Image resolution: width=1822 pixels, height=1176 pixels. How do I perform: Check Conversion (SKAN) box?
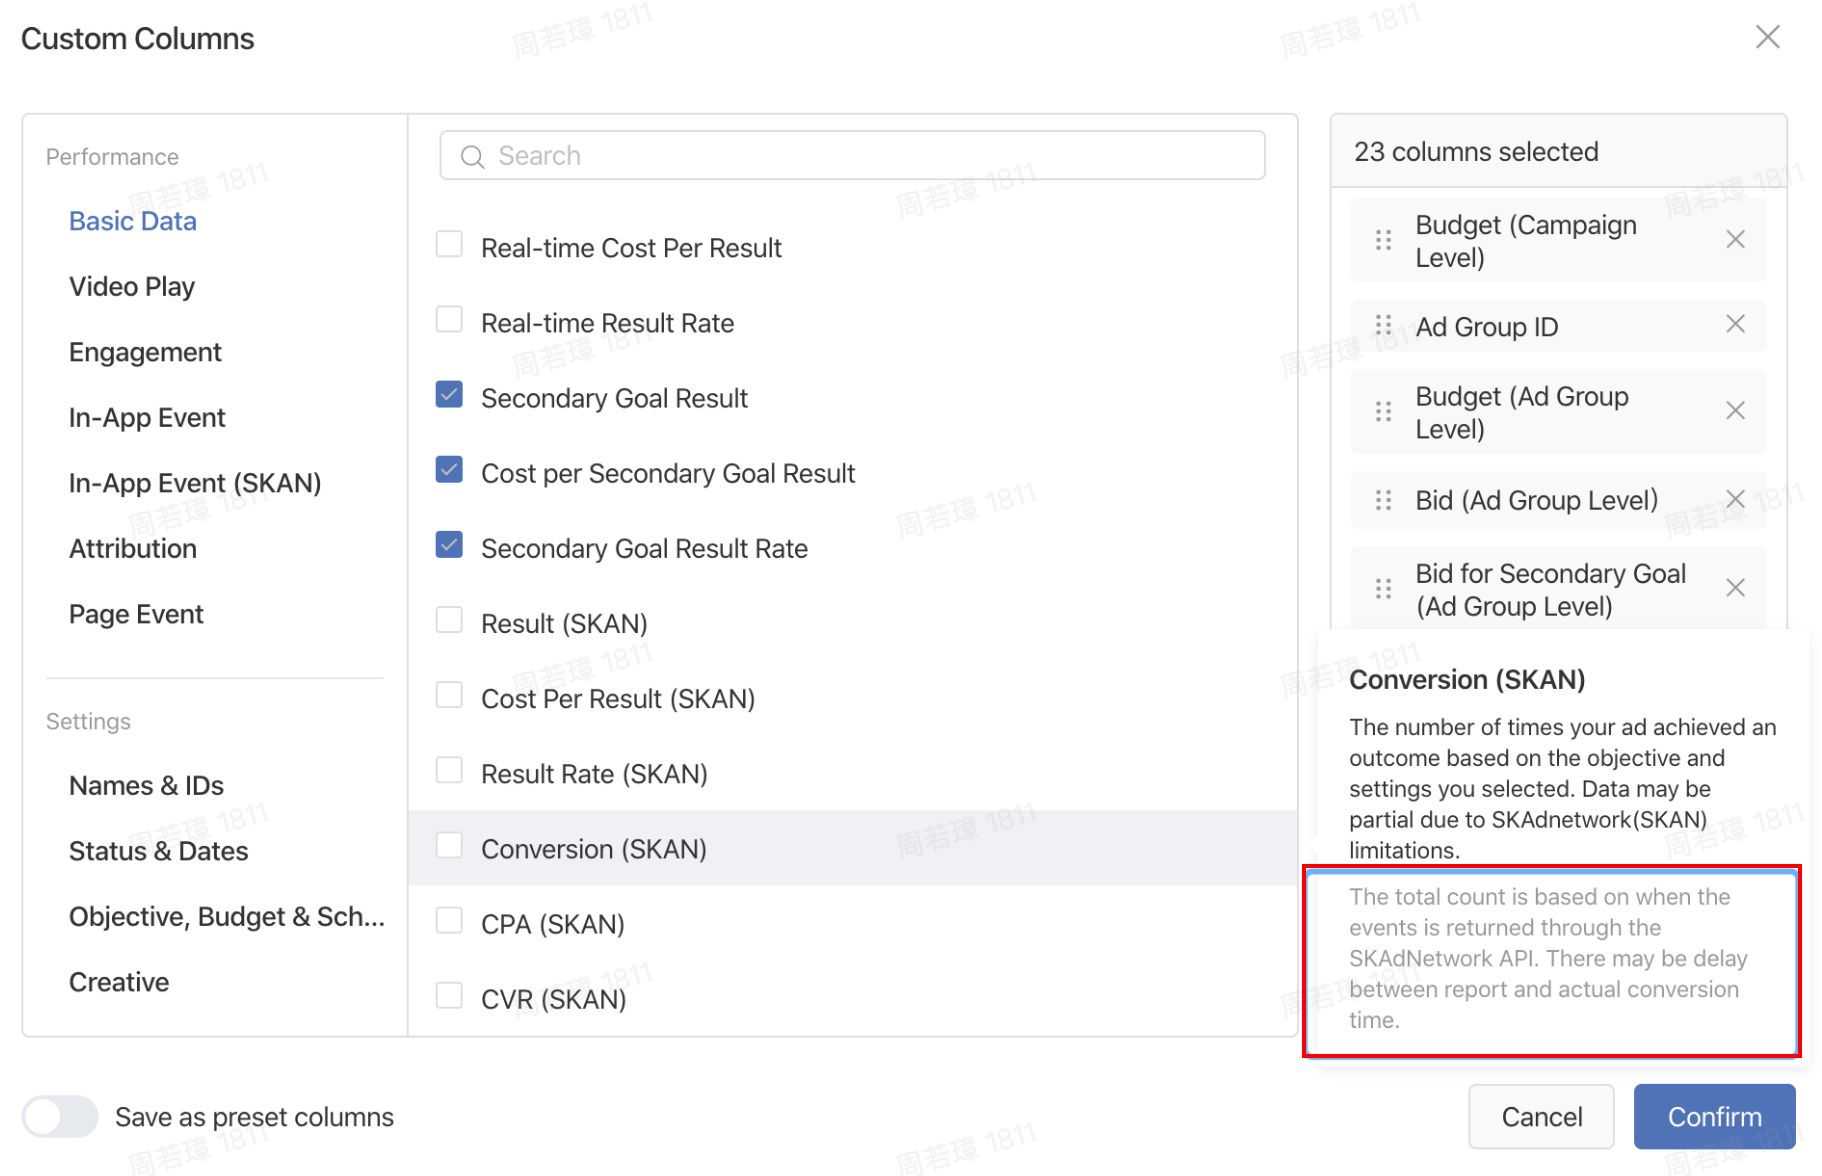(x=449, y=845)
